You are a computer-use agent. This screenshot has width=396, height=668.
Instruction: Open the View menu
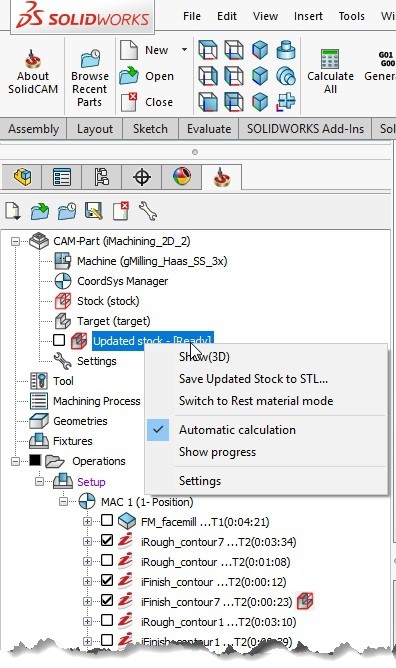(x=265, y=16)
